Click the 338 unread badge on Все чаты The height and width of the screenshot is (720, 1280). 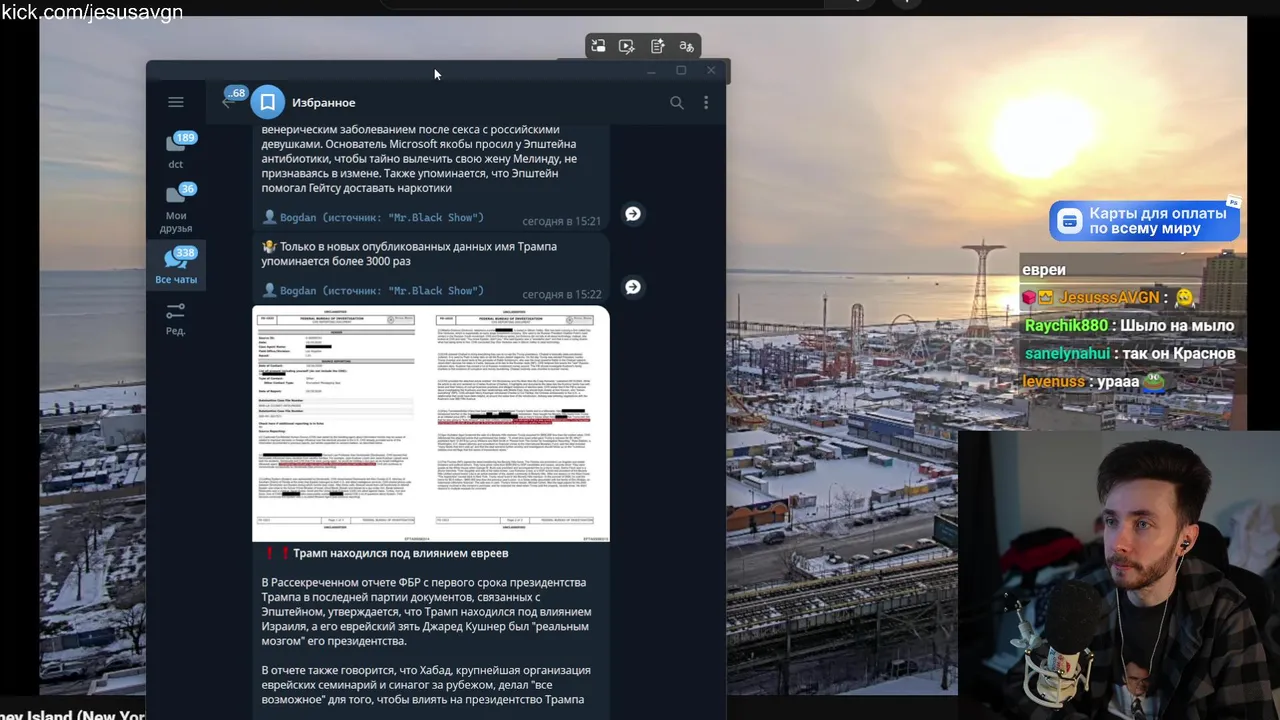pos(185,253)
